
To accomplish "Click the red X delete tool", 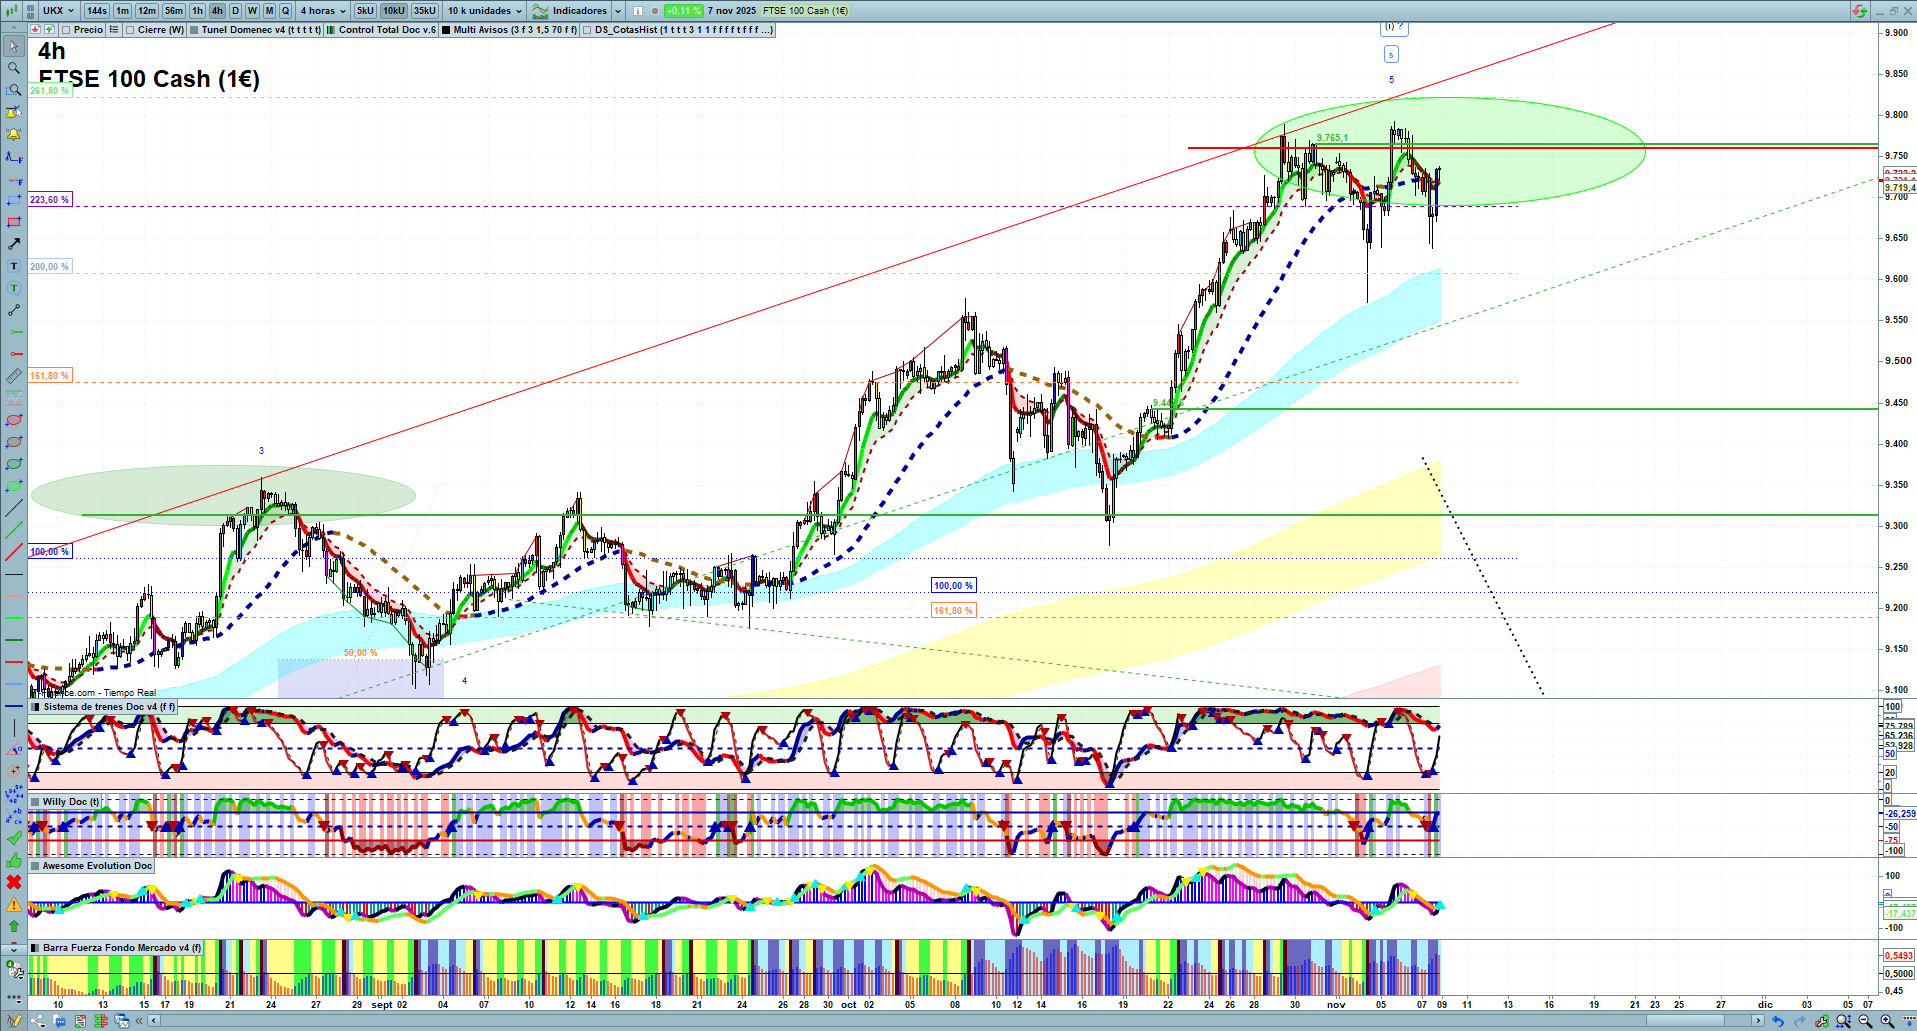I will point(14,882).
